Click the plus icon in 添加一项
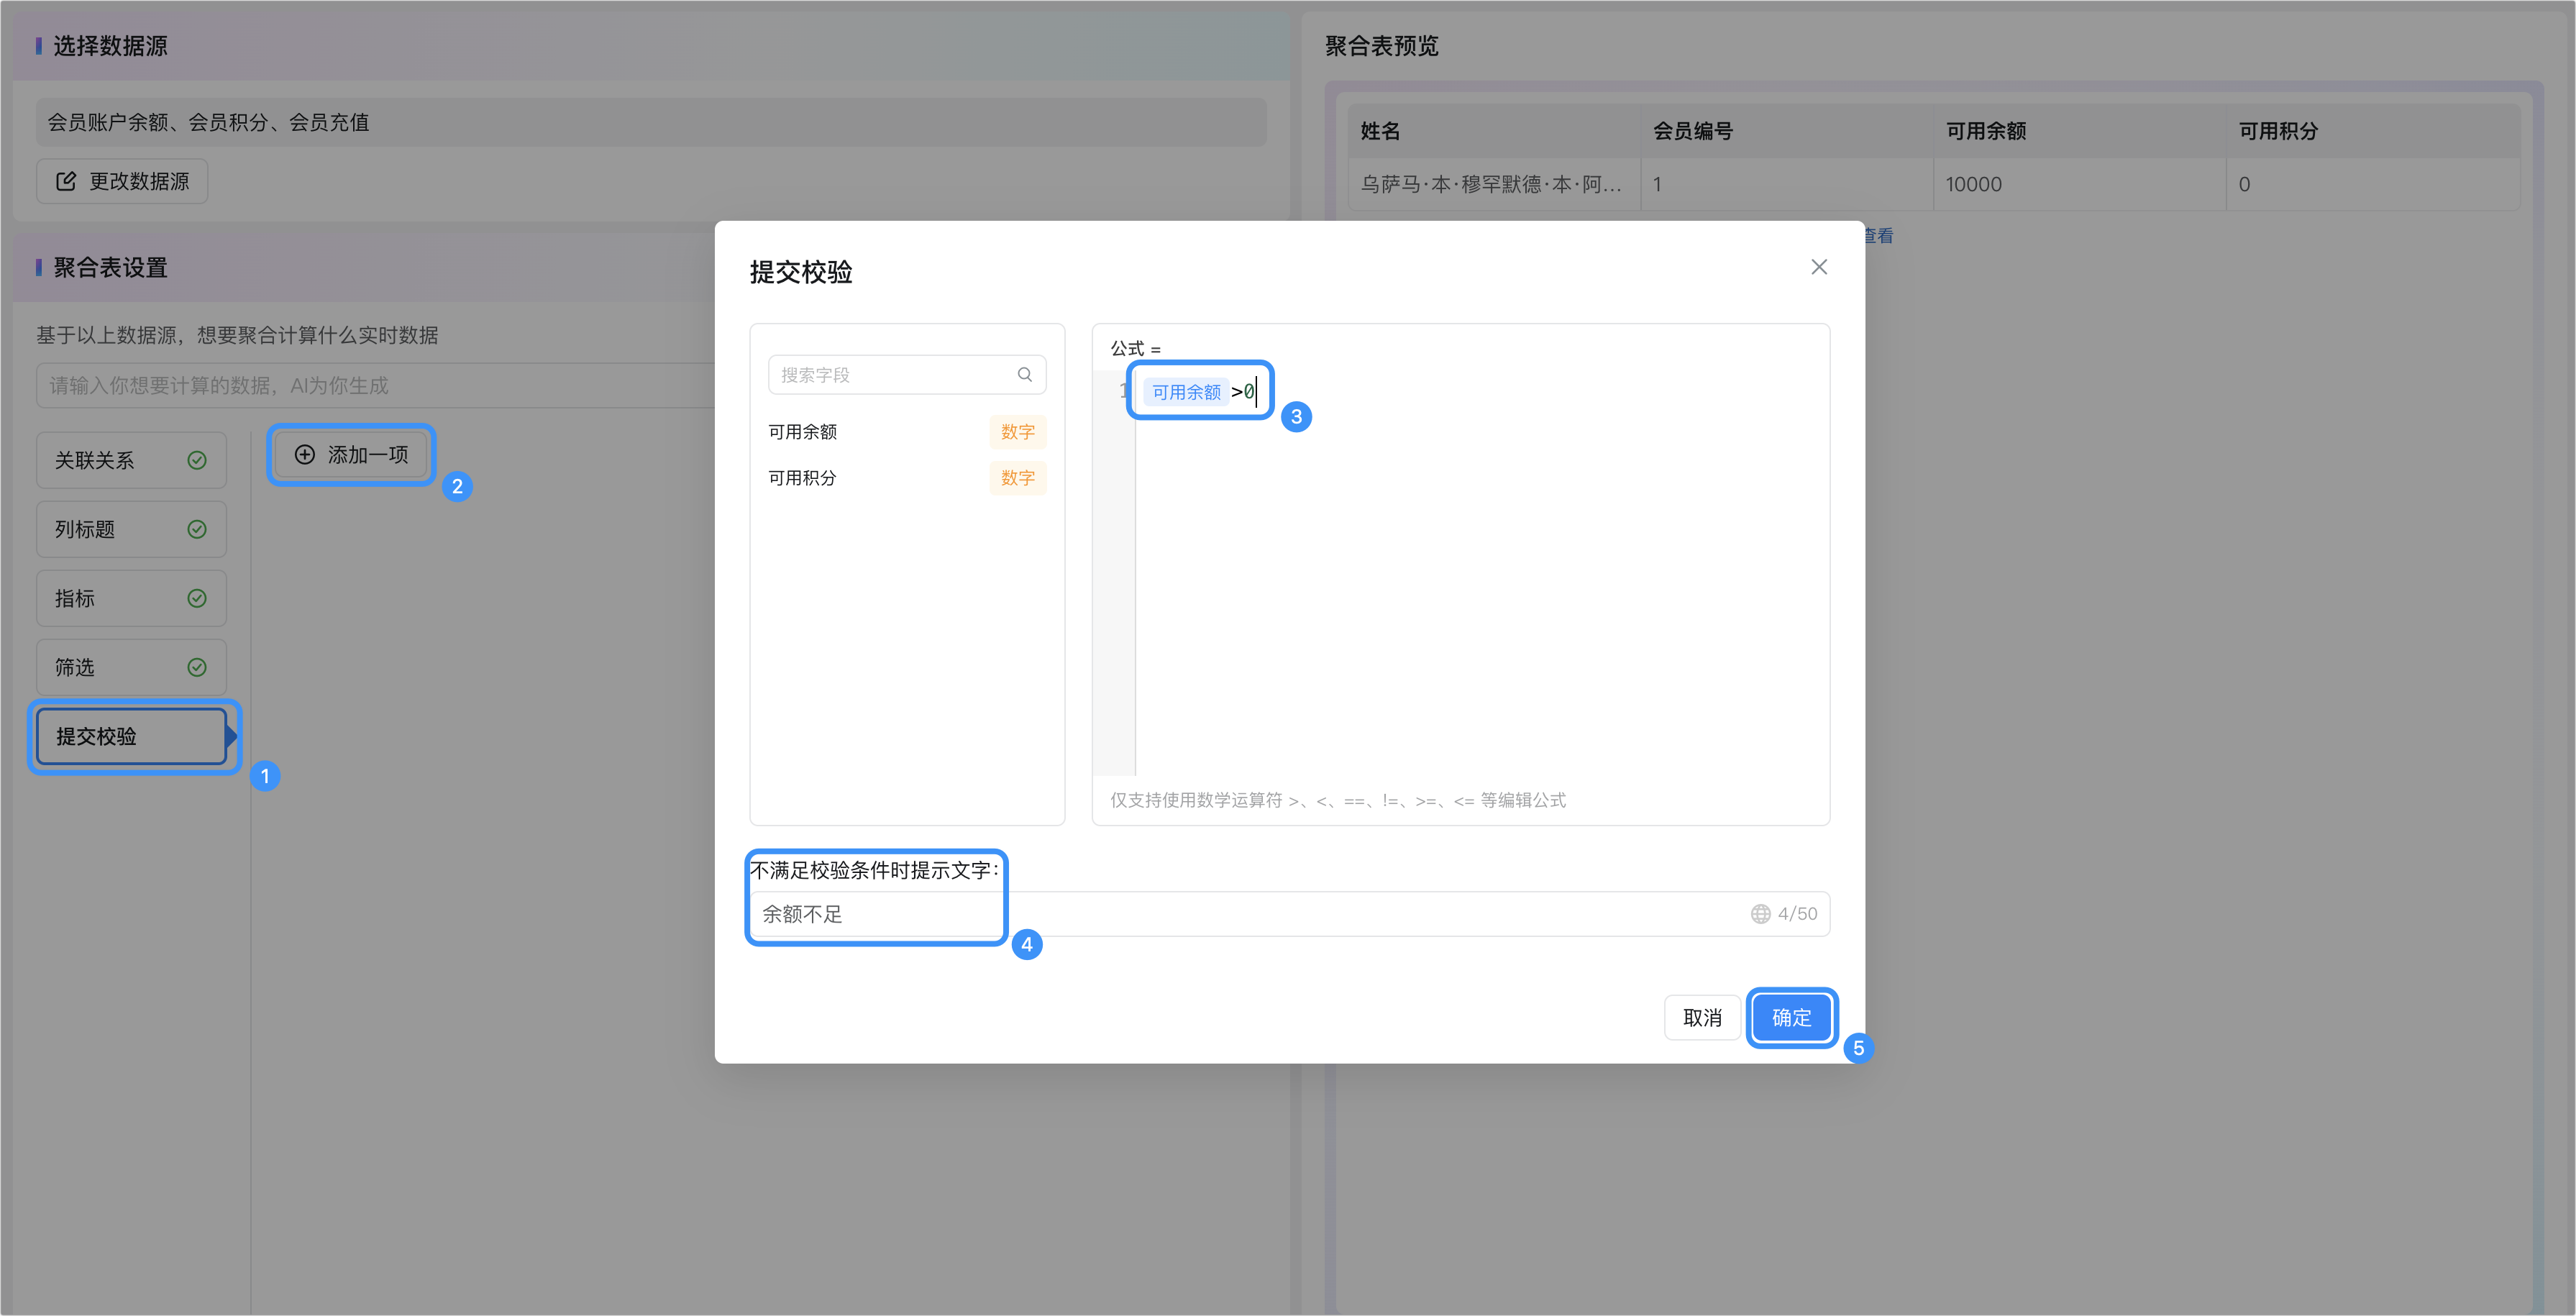Image resolution: width=2576 pixels, height=1316 pixels. [305, 455]
